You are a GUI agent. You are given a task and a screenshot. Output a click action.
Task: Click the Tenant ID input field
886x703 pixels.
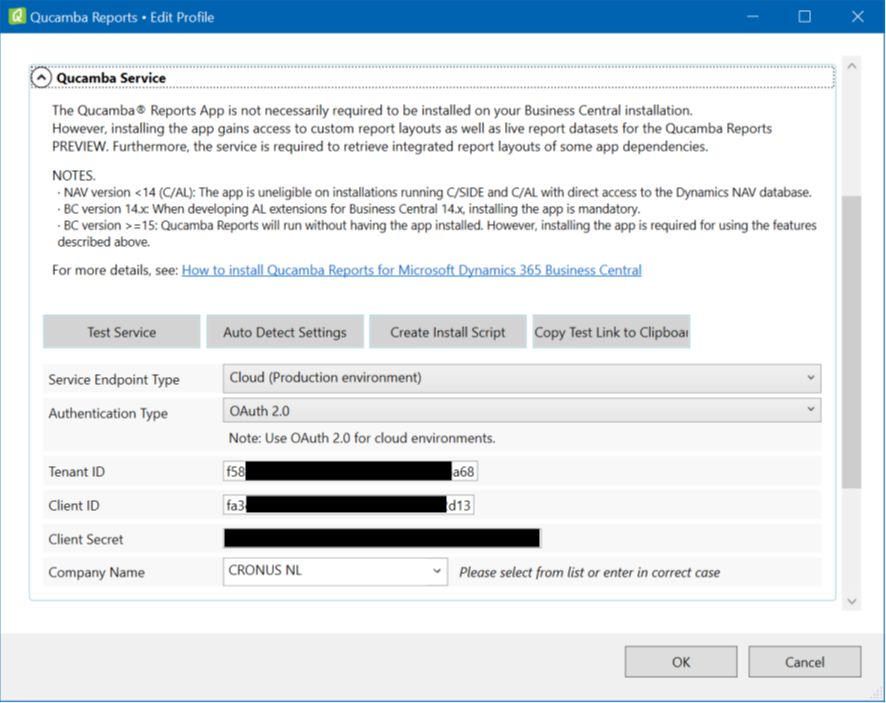(x=350, y=471)
